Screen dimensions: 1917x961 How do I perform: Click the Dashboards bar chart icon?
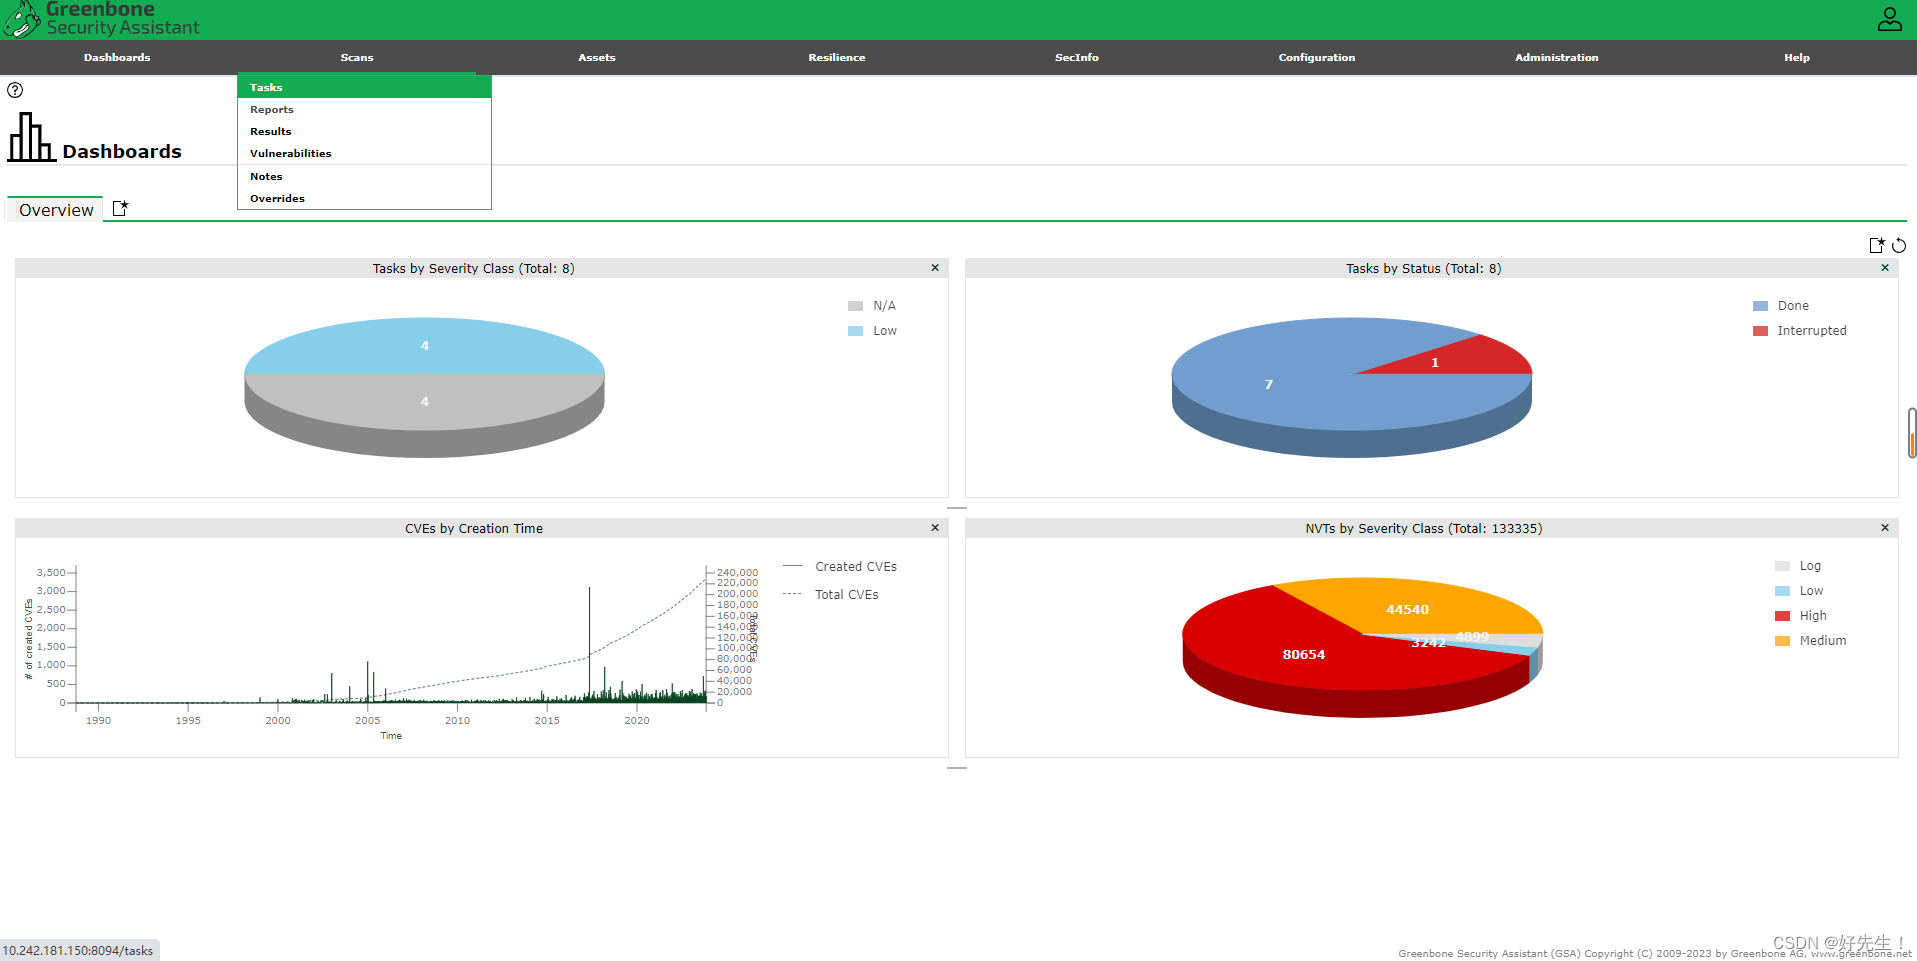pos(31,137)
